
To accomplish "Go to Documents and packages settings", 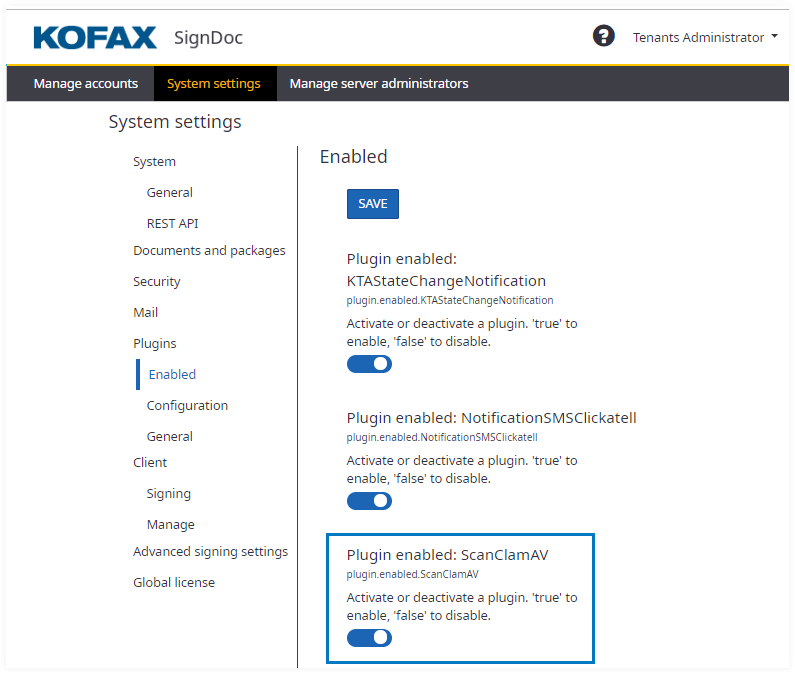I will pos(209,250).
